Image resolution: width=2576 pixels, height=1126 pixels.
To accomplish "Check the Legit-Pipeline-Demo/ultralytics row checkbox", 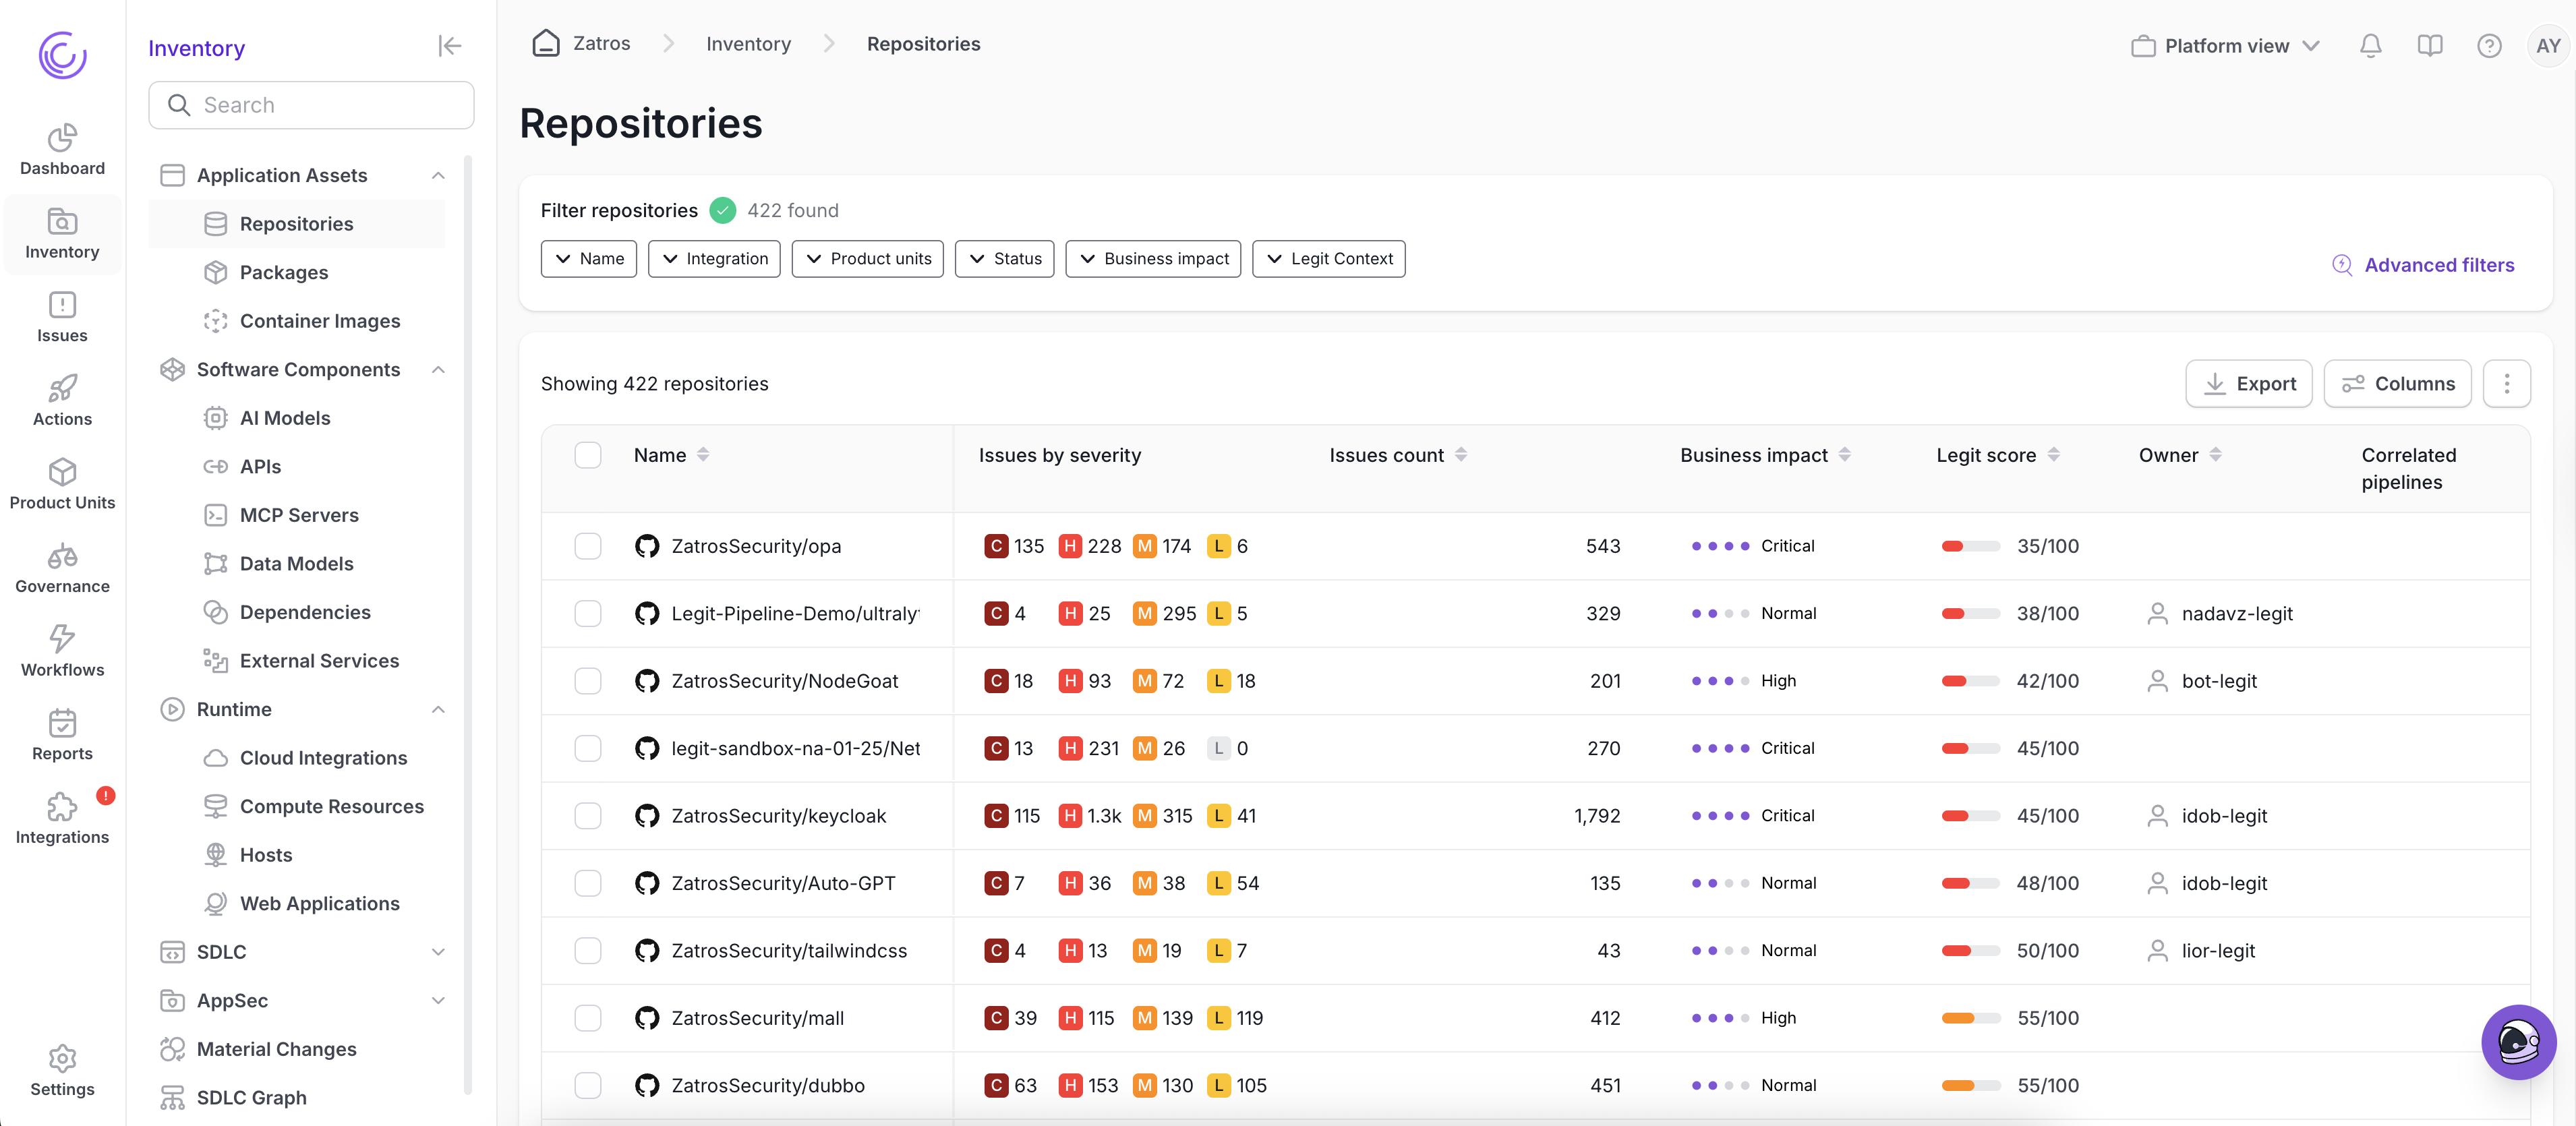I will 588,613.
